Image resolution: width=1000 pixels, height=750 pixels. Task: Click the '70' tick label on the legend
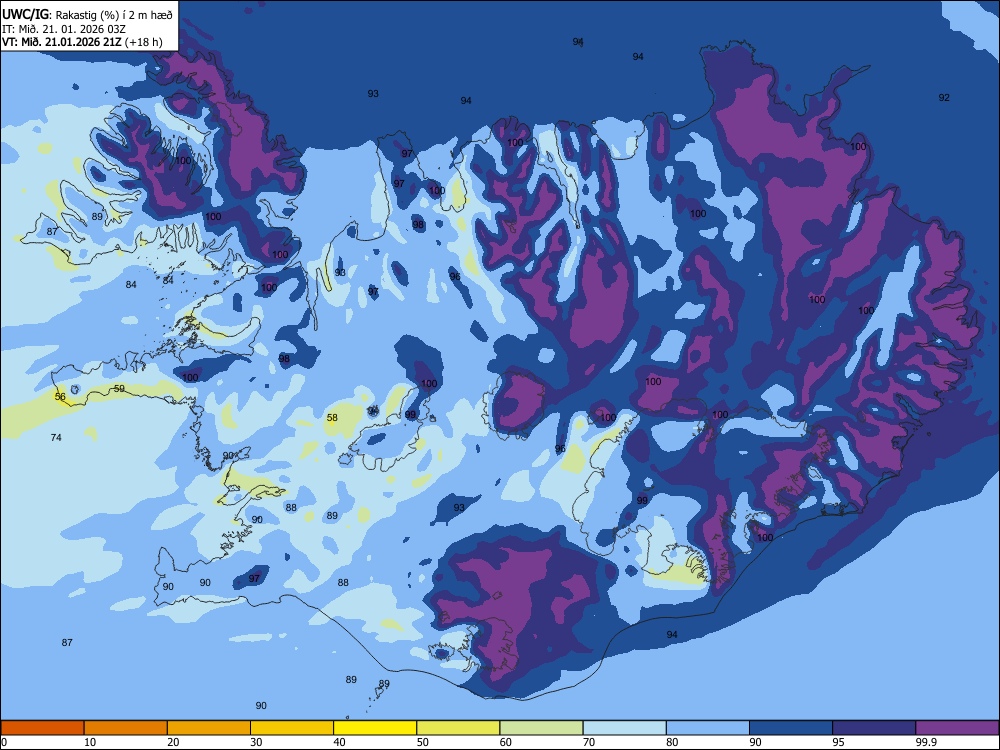[589, 742]
